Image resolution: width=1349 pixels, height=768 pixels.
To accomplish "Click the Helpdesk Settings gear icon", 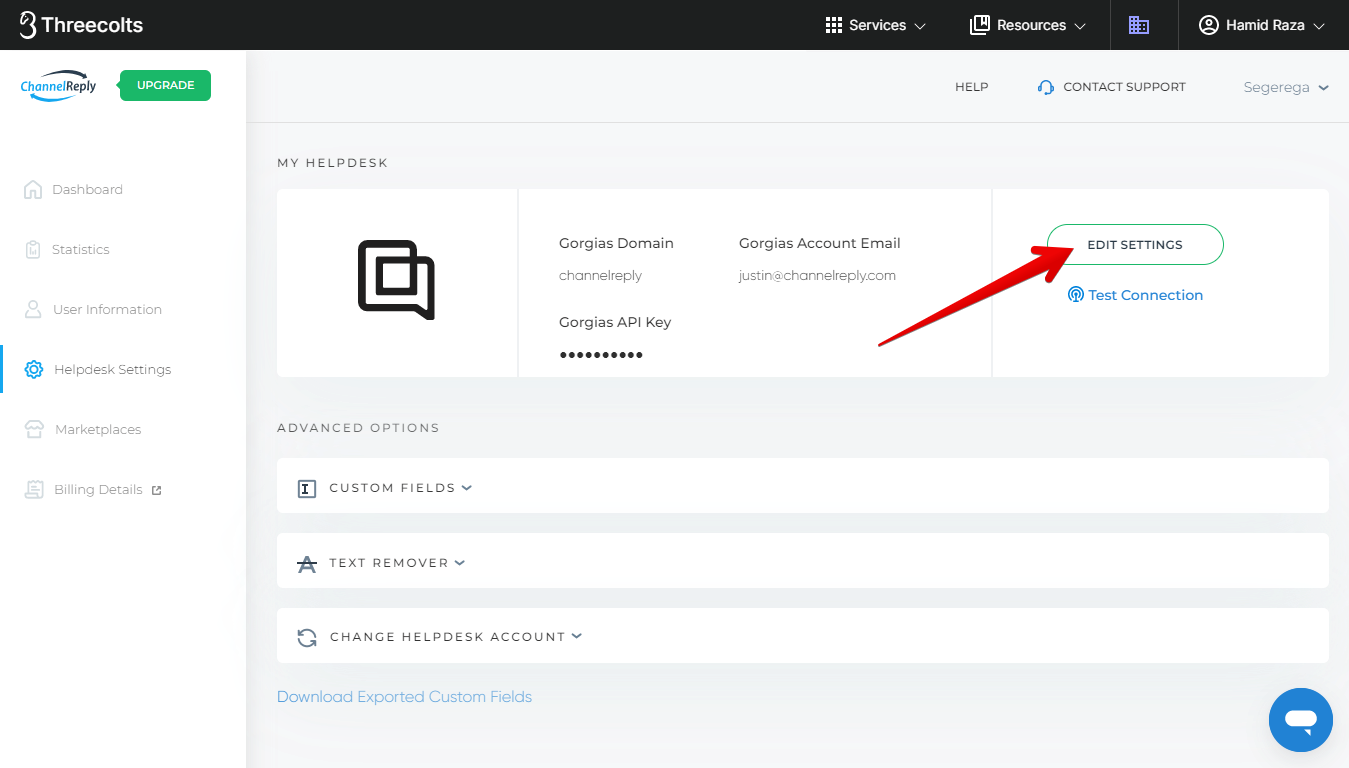I will (x=34, y=369).
